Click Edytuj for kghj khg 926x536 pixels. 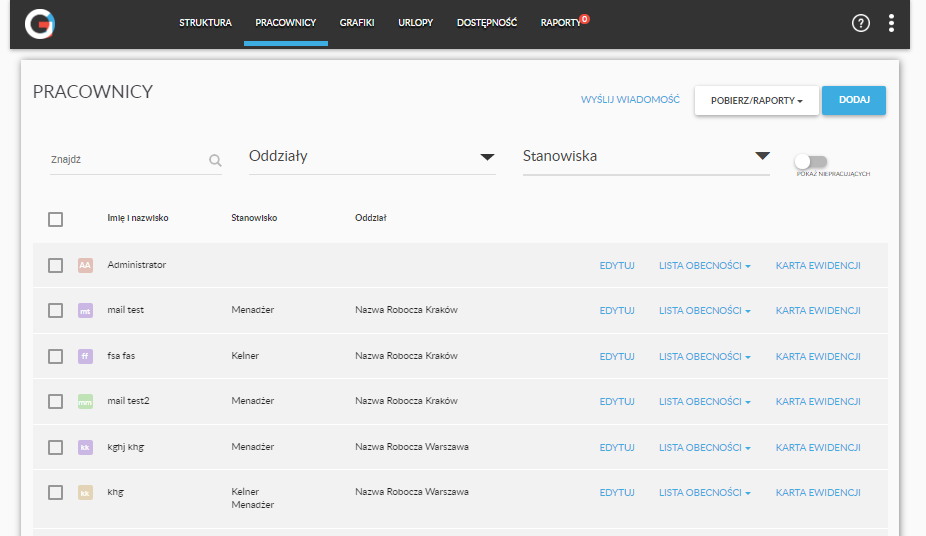point(617,447)
